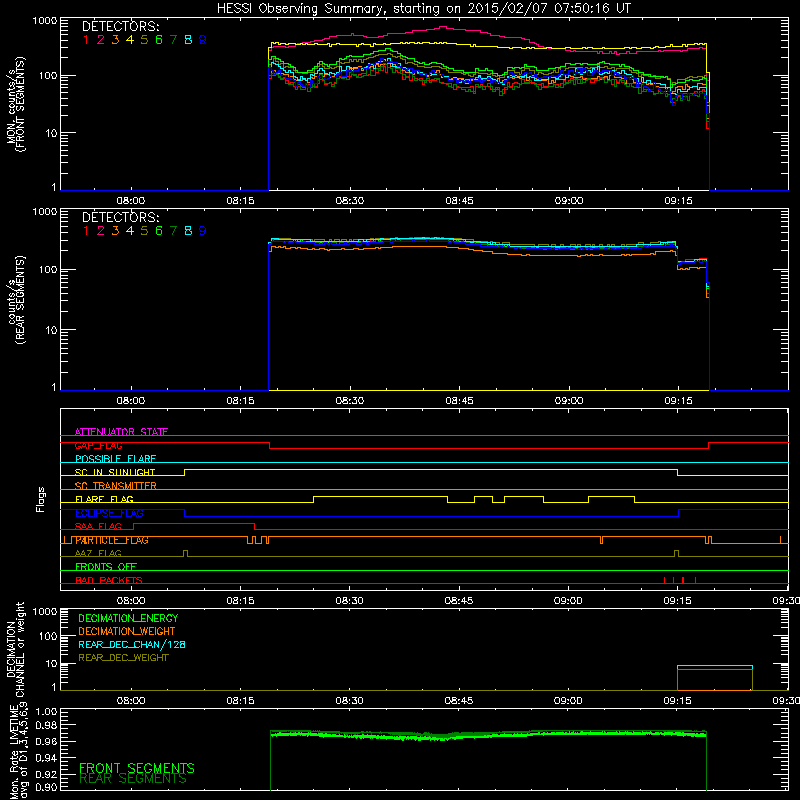800x800 pixels.
Task: Click the DECIMATION_WEIGHT legend entry
Action: click(127, 632)
